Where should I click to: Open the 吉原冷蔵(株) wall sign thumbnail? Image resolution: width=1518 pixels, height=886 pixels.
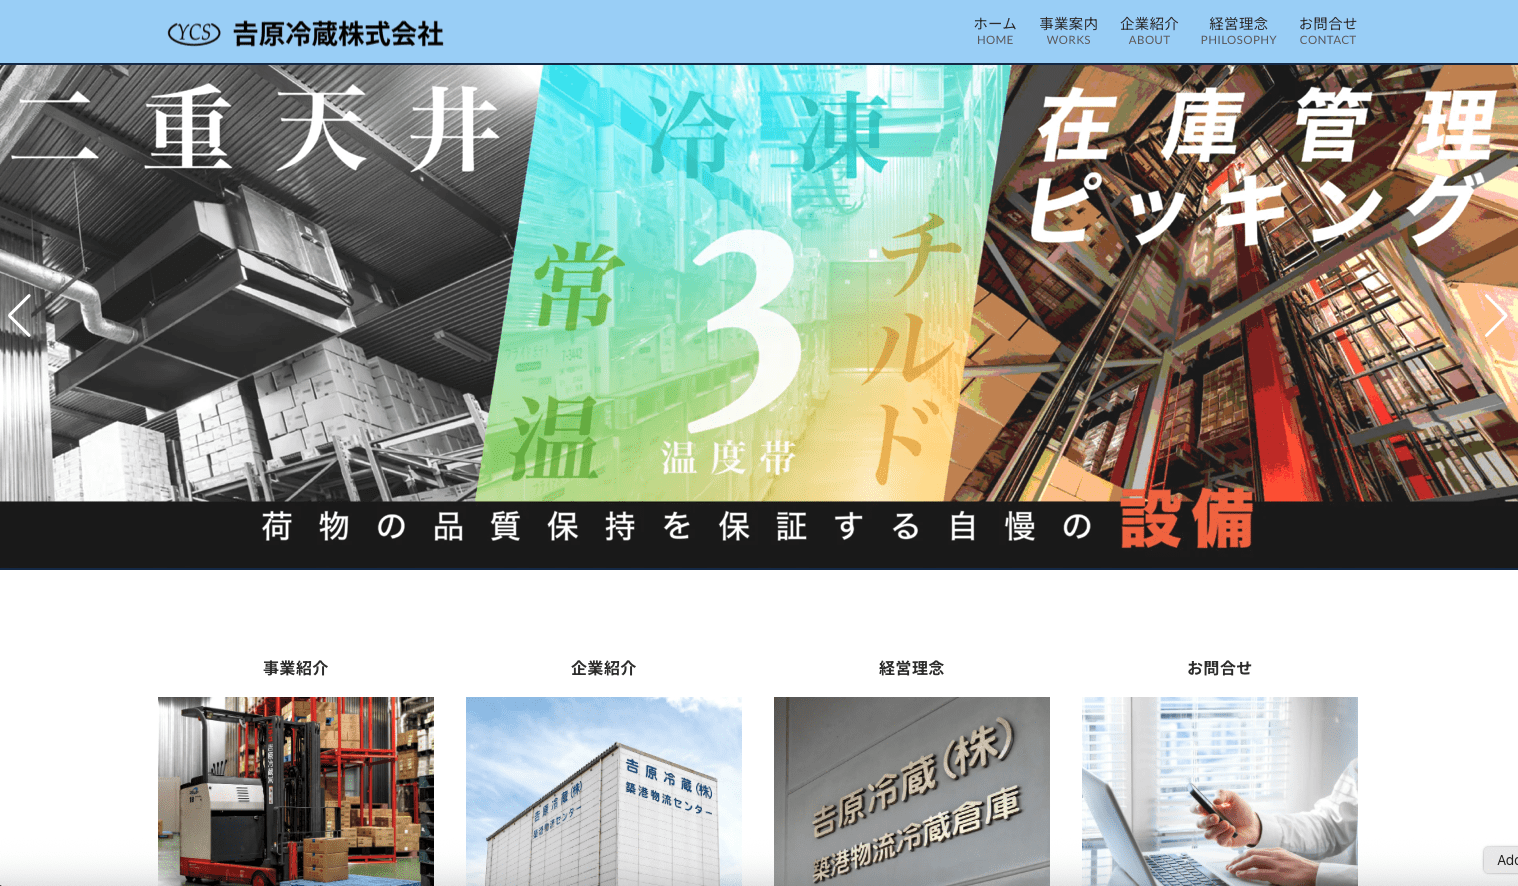[912, 790]
